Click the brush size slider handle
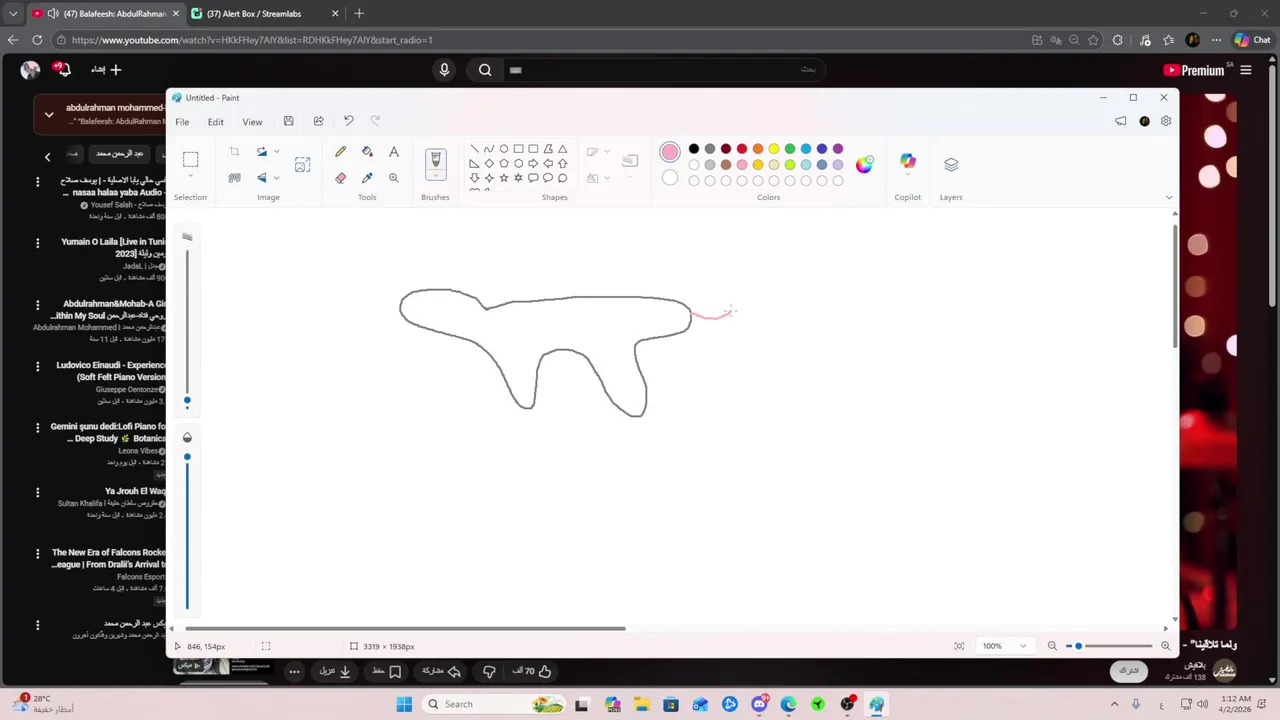The width and height of the screenshot is (1280, 720). (187, 401)
